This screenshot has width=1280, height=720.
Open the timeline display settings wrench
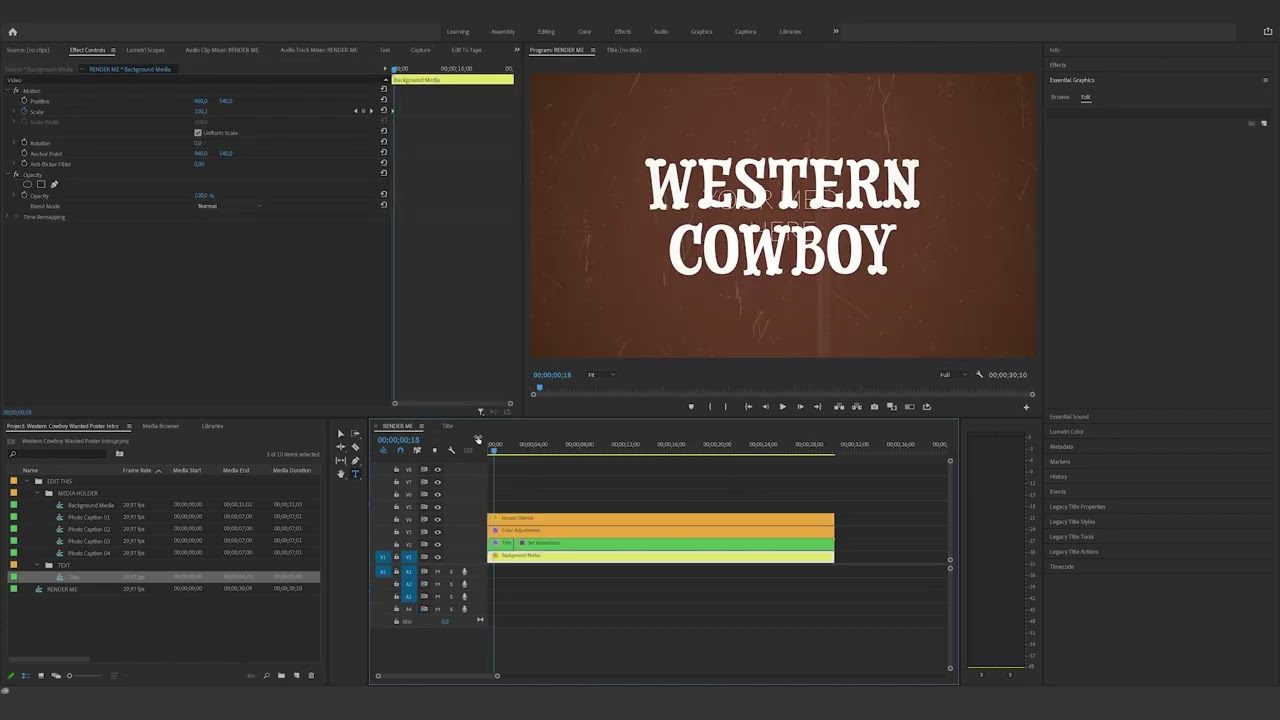[x=451, y=450]
